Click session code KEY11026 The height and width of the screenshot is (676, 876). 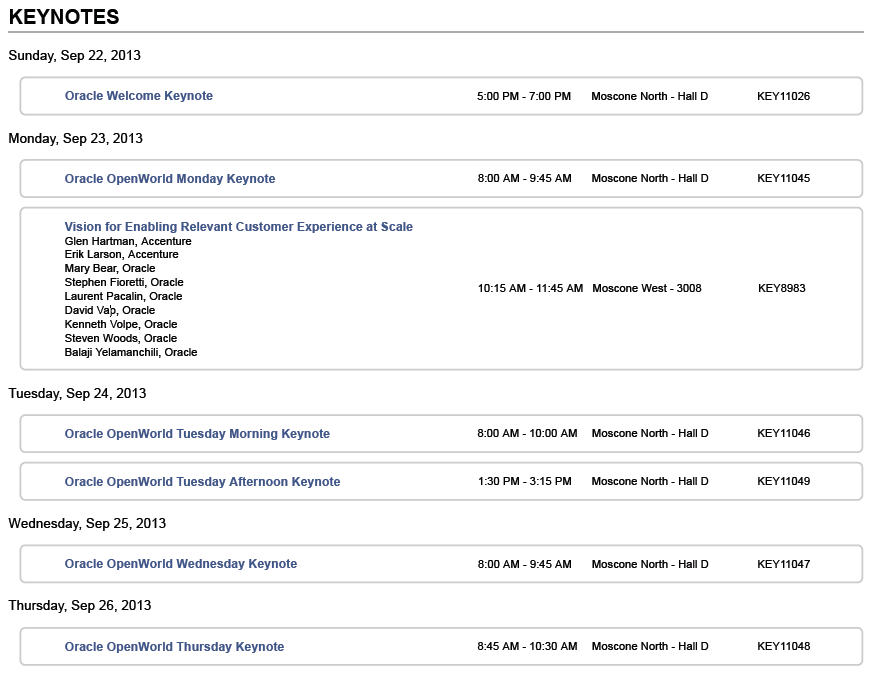[x=783, y=97]
